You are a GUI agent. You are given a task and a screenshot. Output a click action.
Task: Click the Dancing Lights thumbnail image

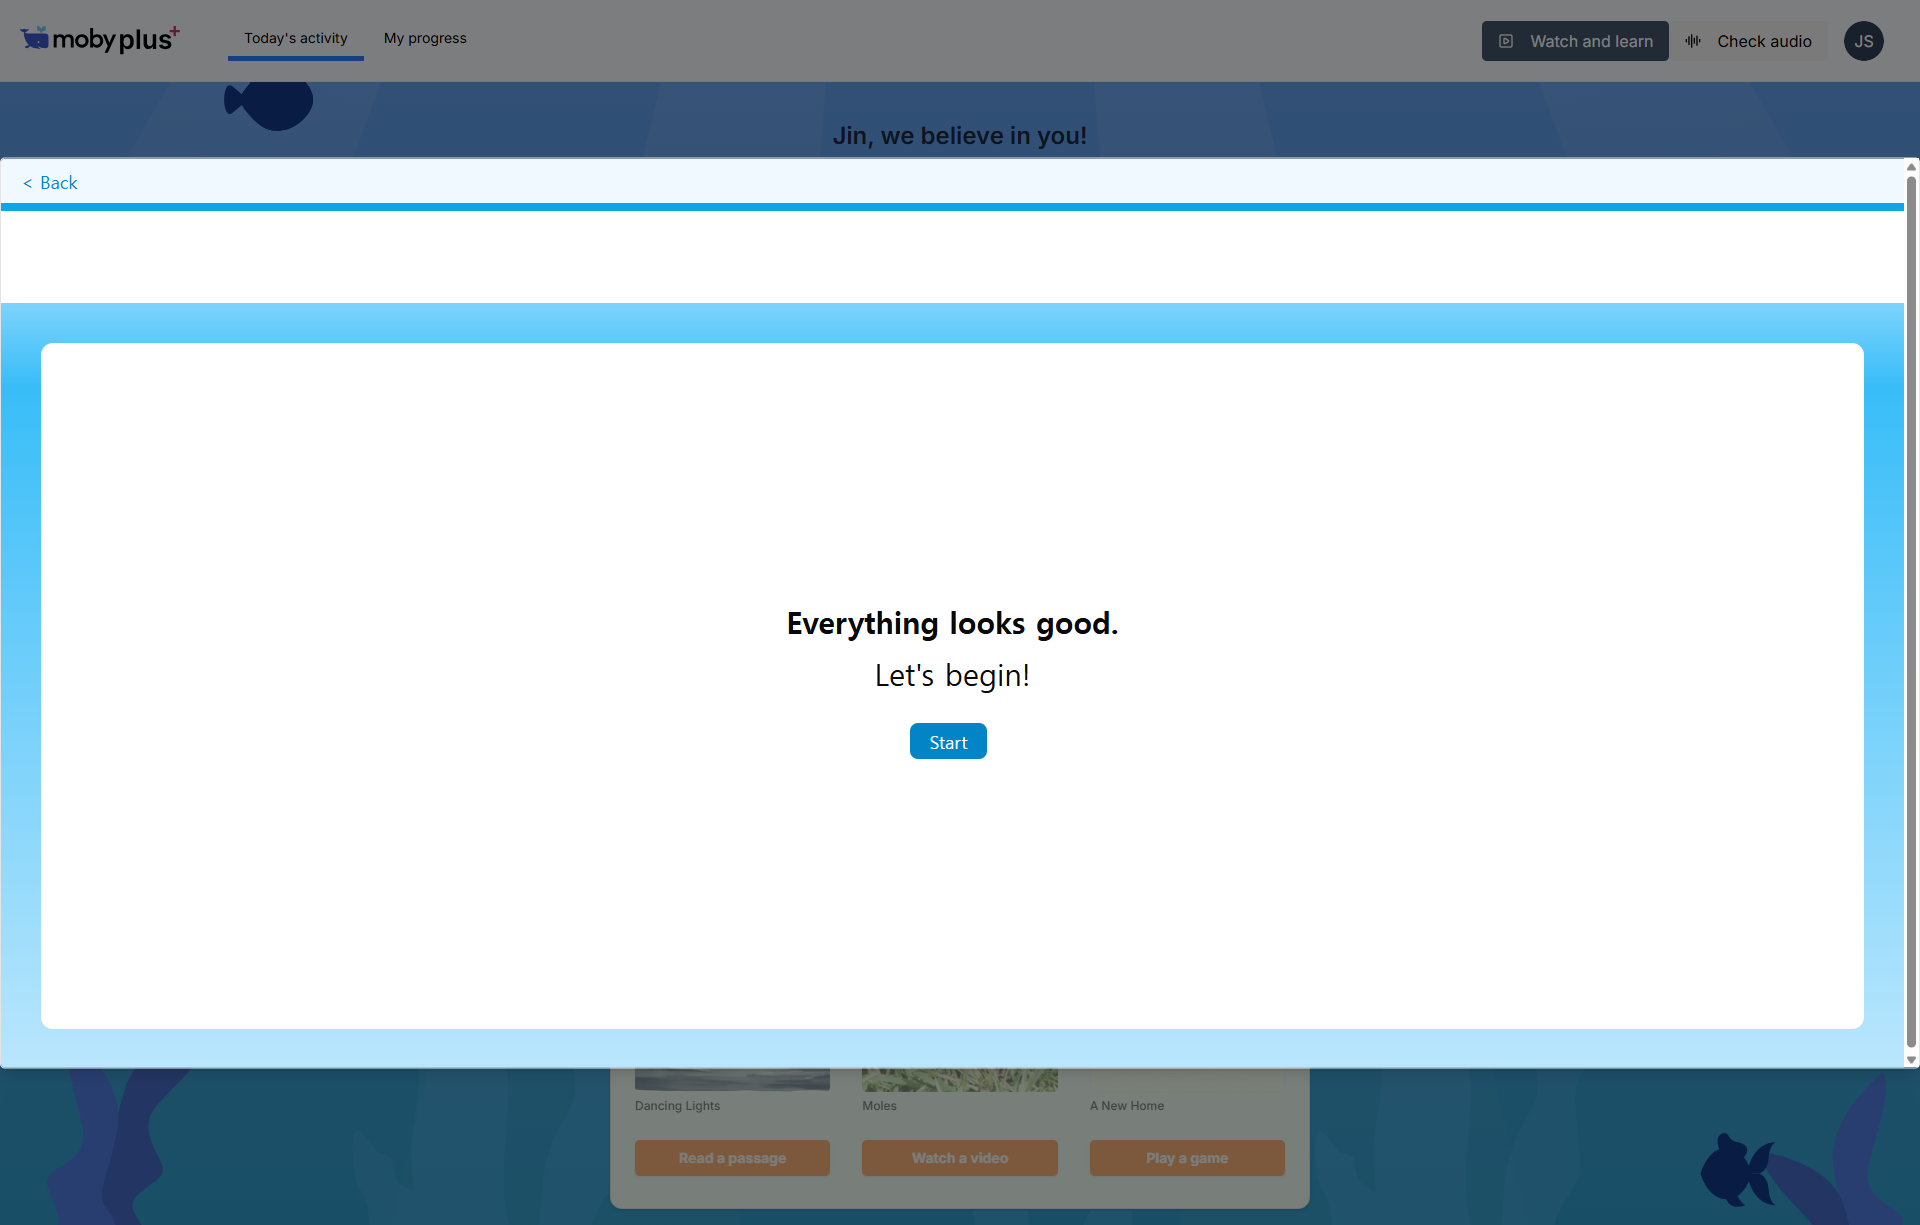click(732, 1080)
